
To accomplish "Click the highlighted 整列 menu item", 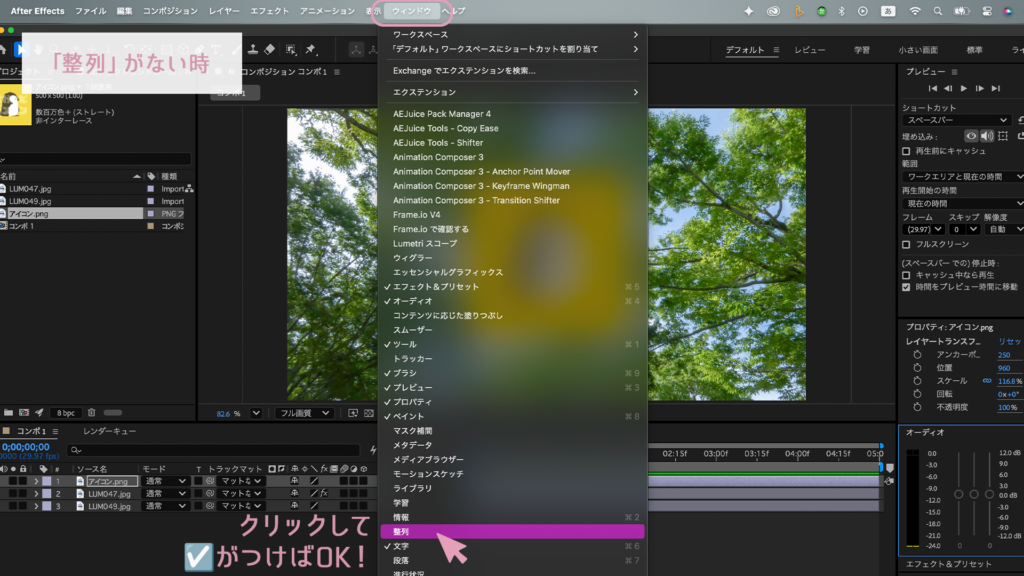I will 512,532.
